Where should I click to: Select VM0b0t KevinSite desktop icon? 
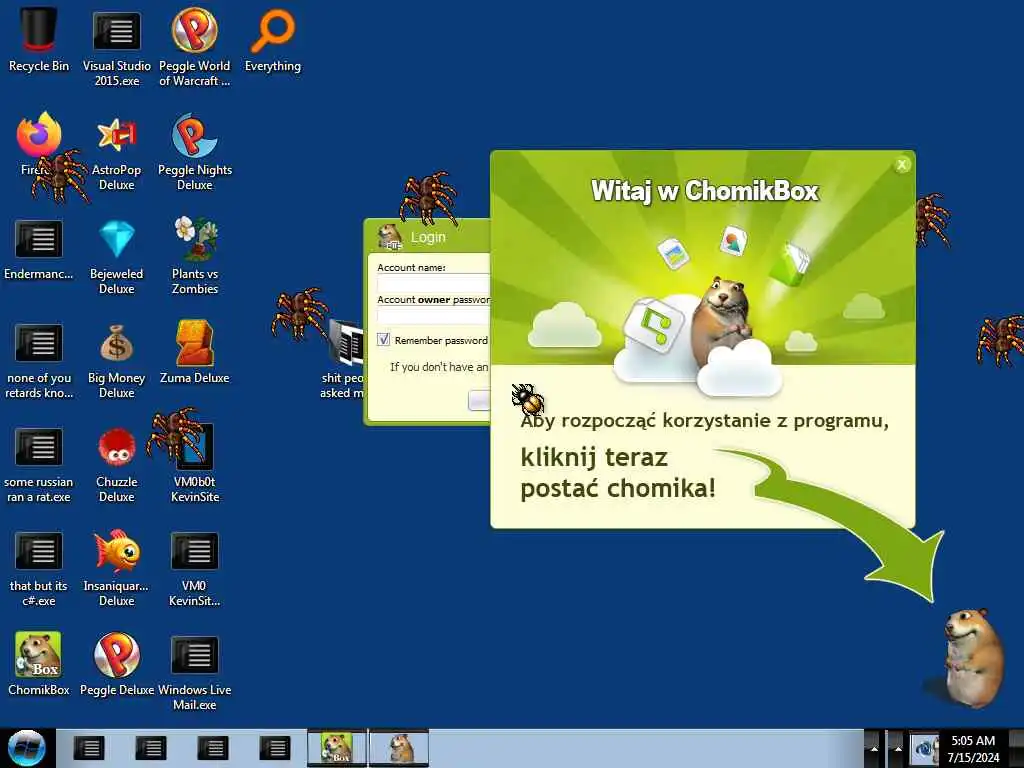coord(195,464)
